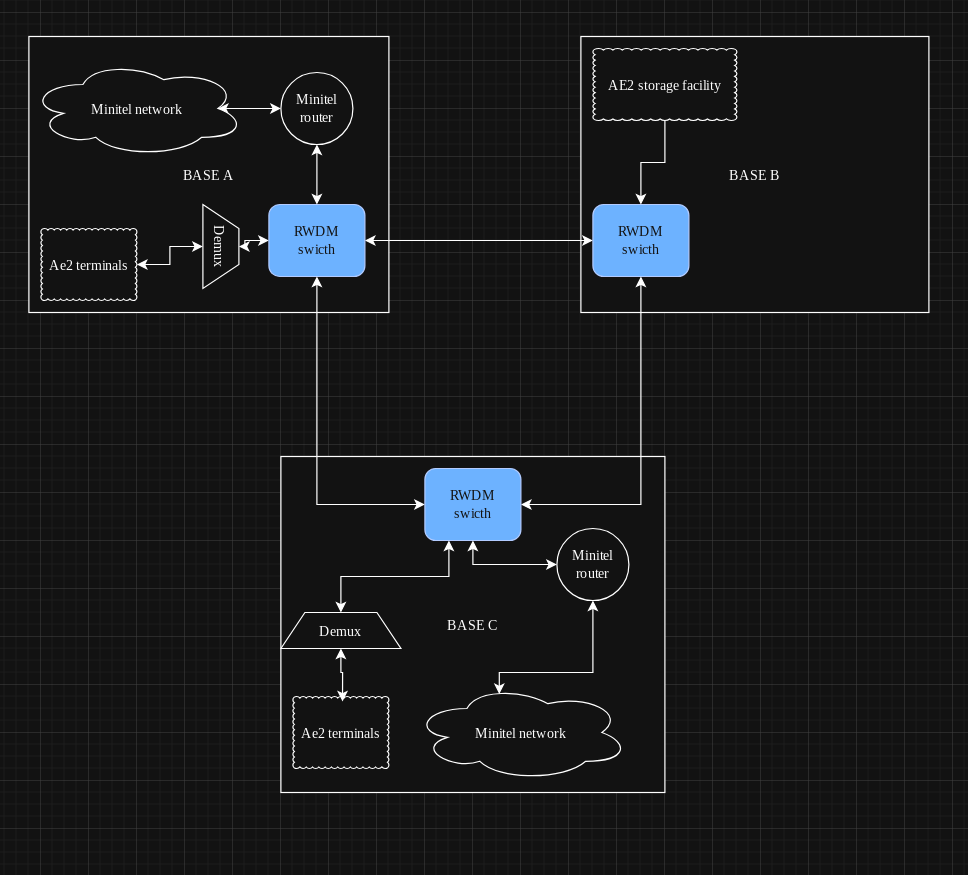The height and width of the screenshot is (875, 968).
Task: Click the blue RWDM switch in Base C
Action: click(472, 505)
